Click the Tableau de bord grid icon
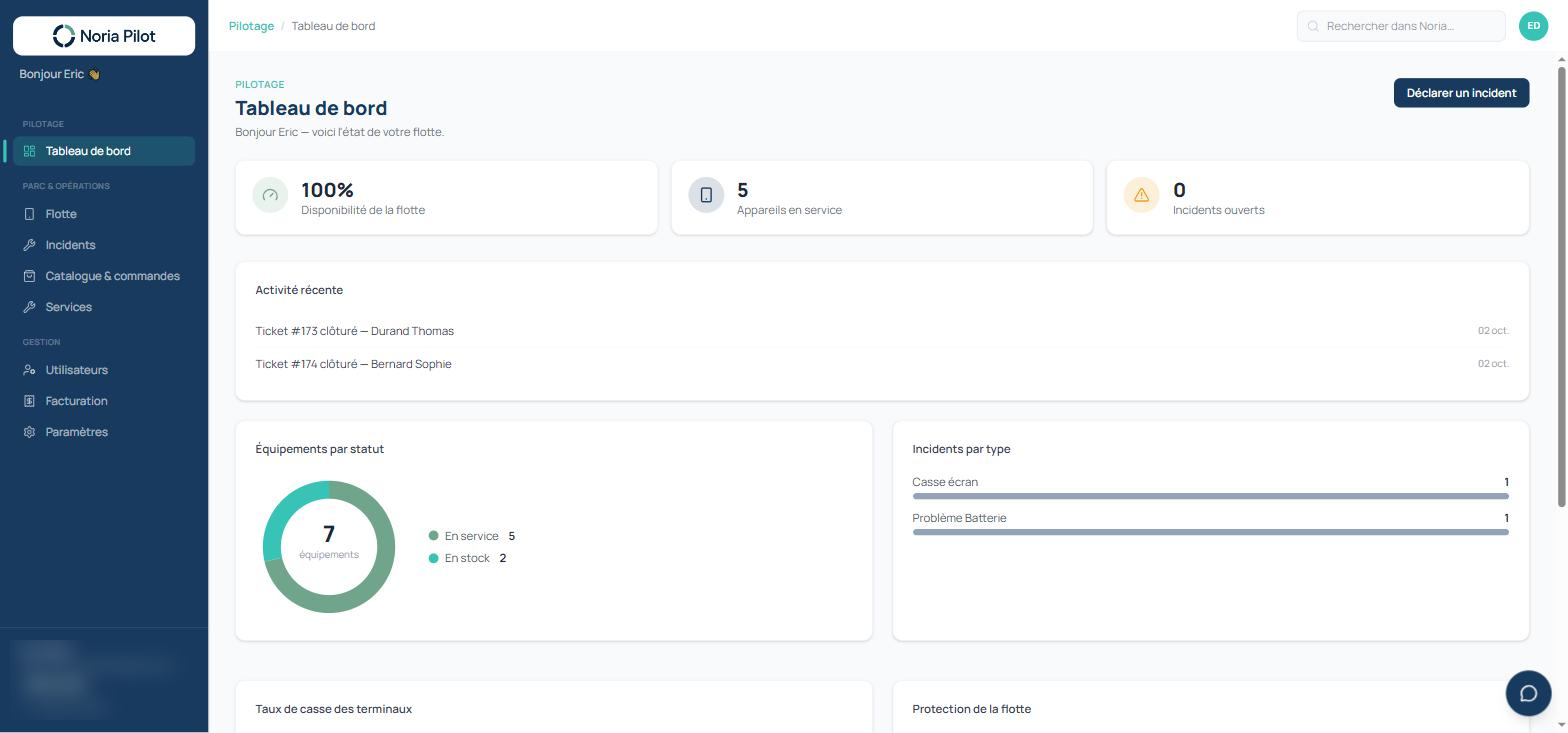The height and width of the screenshot is (733, 1568). pyautogui.click(x=29, y=151)
